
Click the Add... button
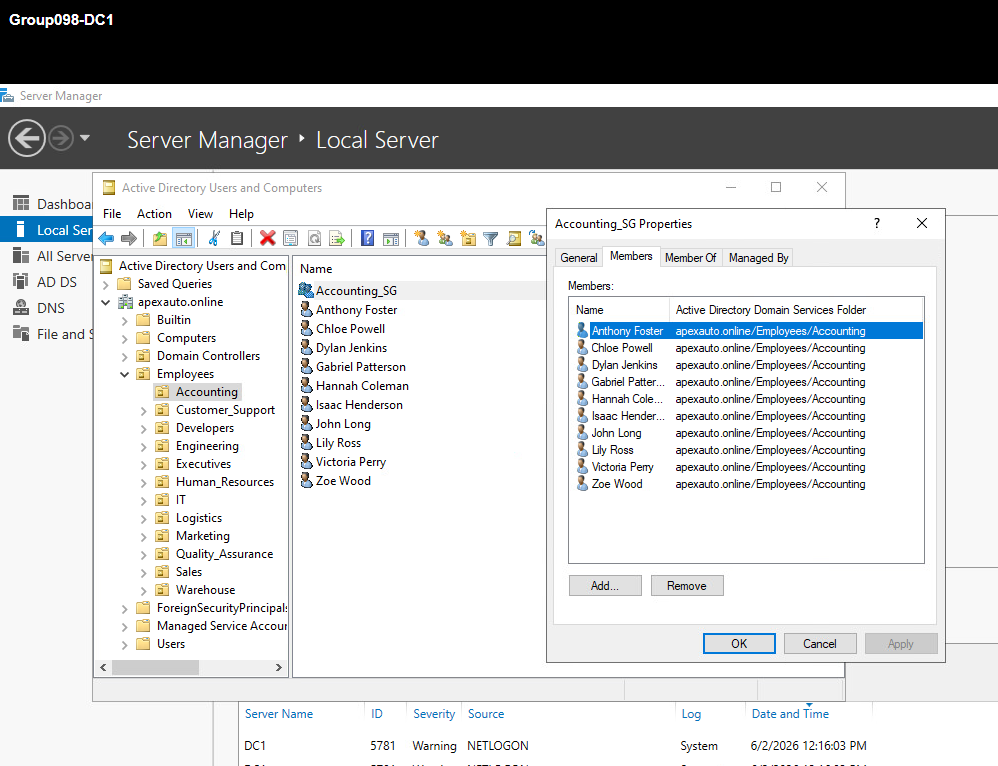pyautogui.click(x=605, y=586)
